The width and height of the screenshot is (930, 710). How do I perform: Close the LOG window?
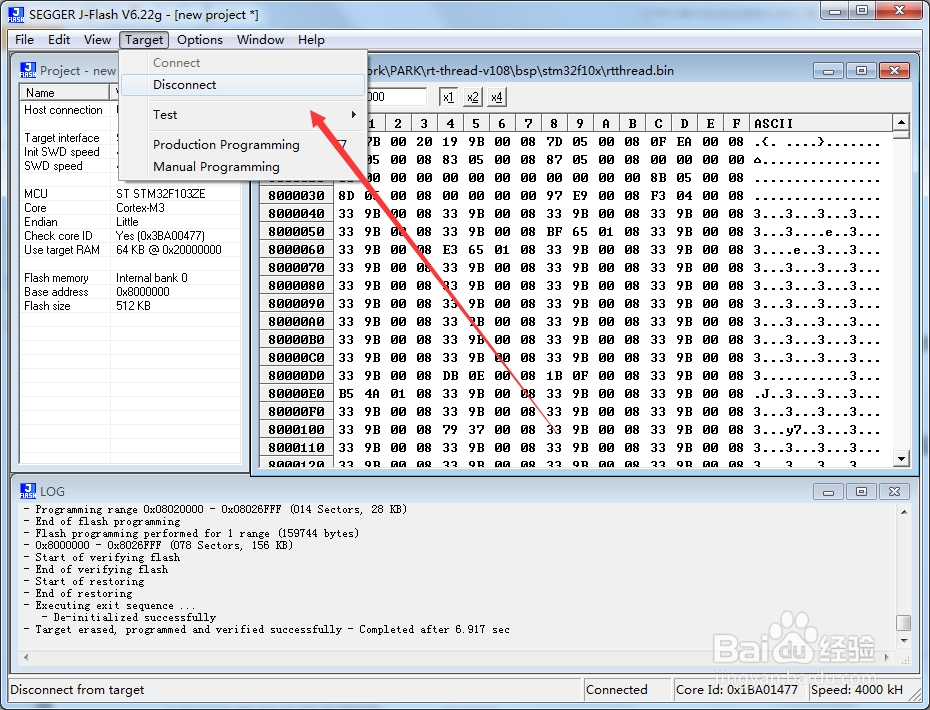tap(894, 492)
